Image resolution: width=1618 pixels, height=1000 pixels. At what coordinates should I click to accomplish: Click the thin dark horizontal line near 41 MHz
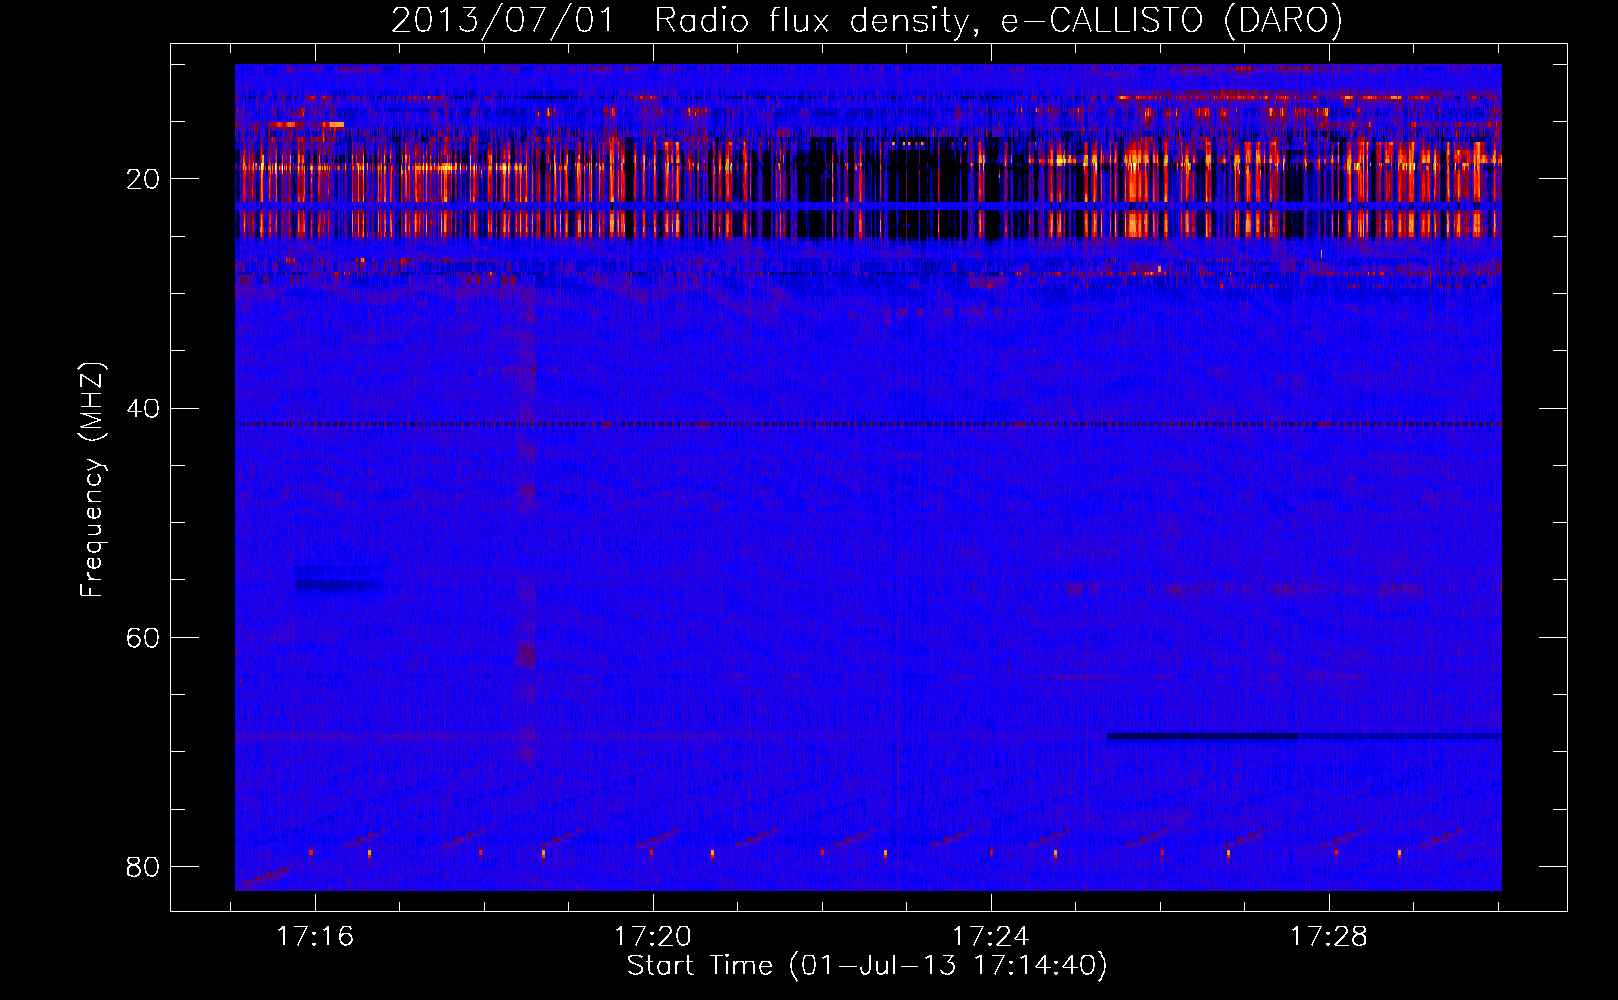[868, 424]
